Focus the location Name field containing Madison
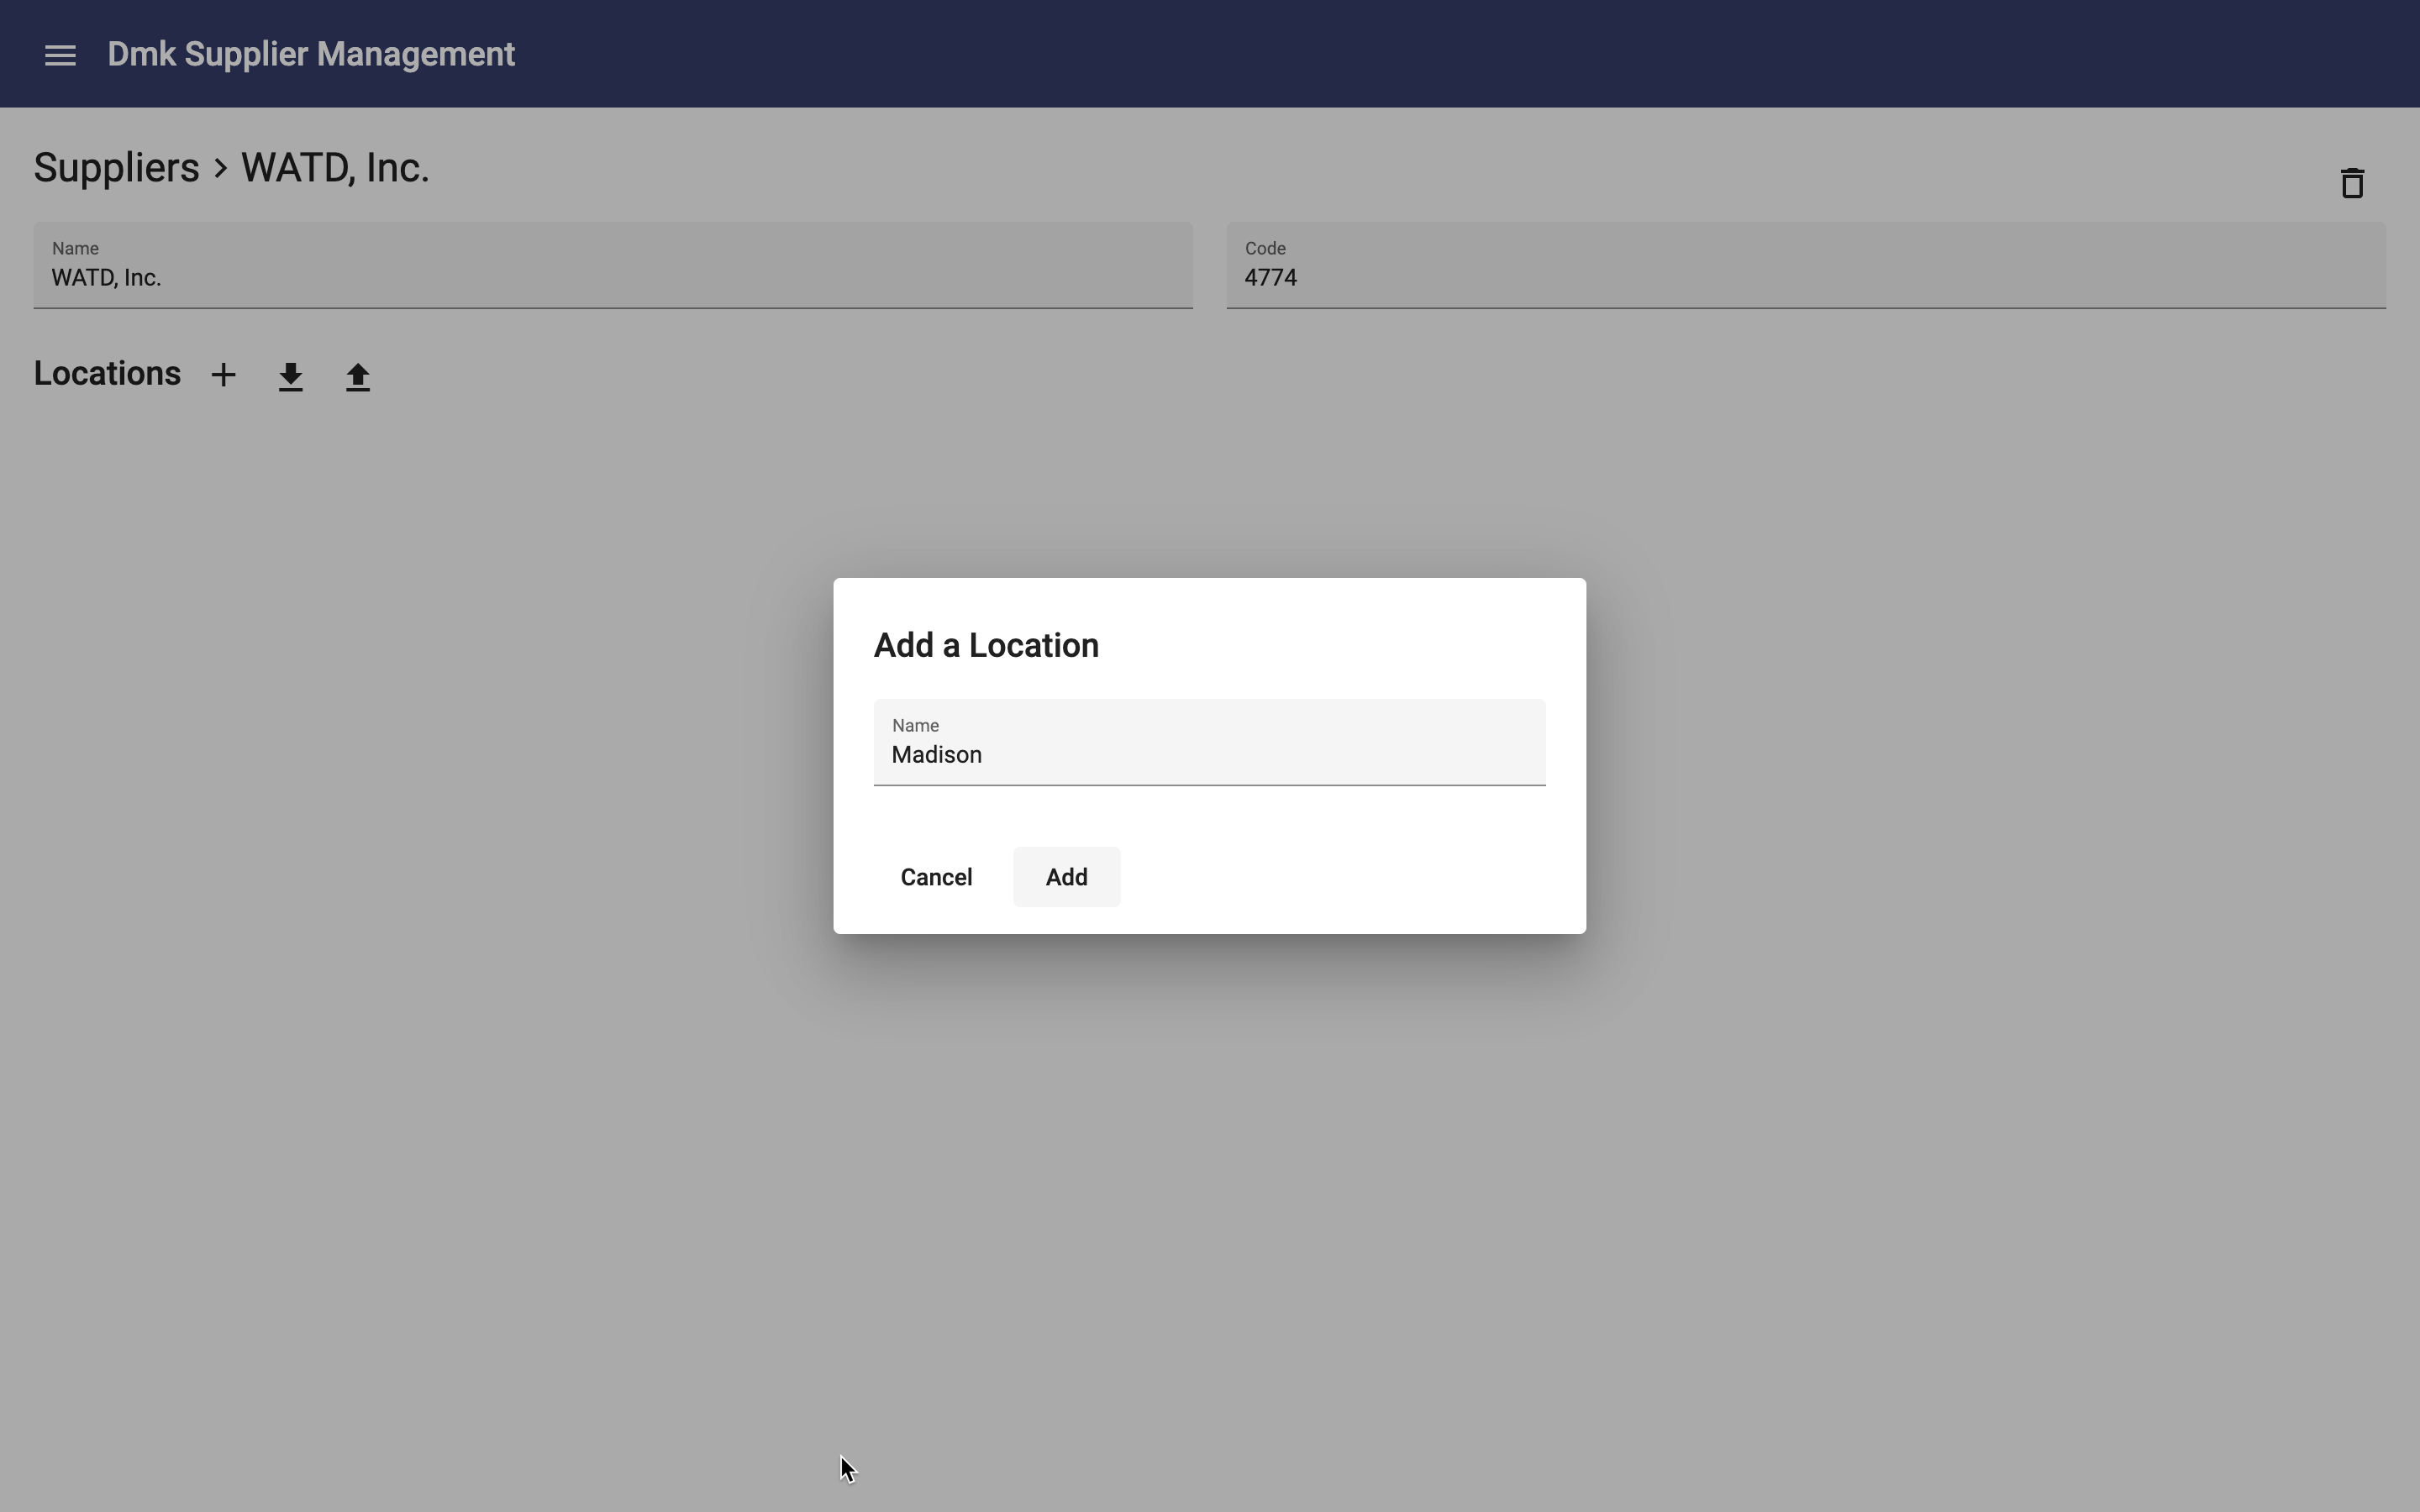 click(1209, 742)
